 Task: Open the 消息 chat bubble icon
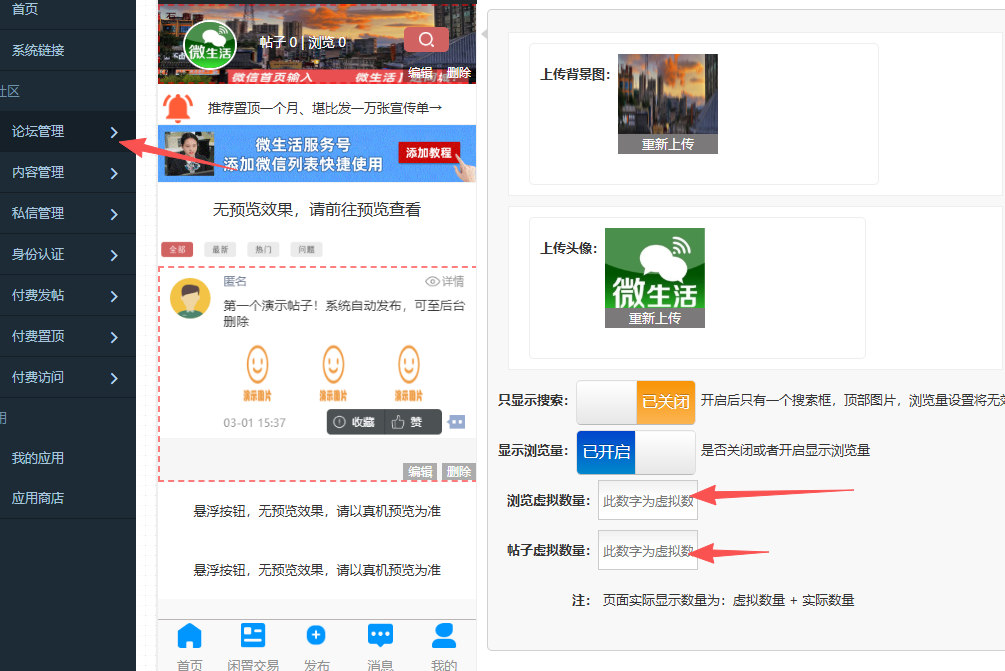click(380, 636)
